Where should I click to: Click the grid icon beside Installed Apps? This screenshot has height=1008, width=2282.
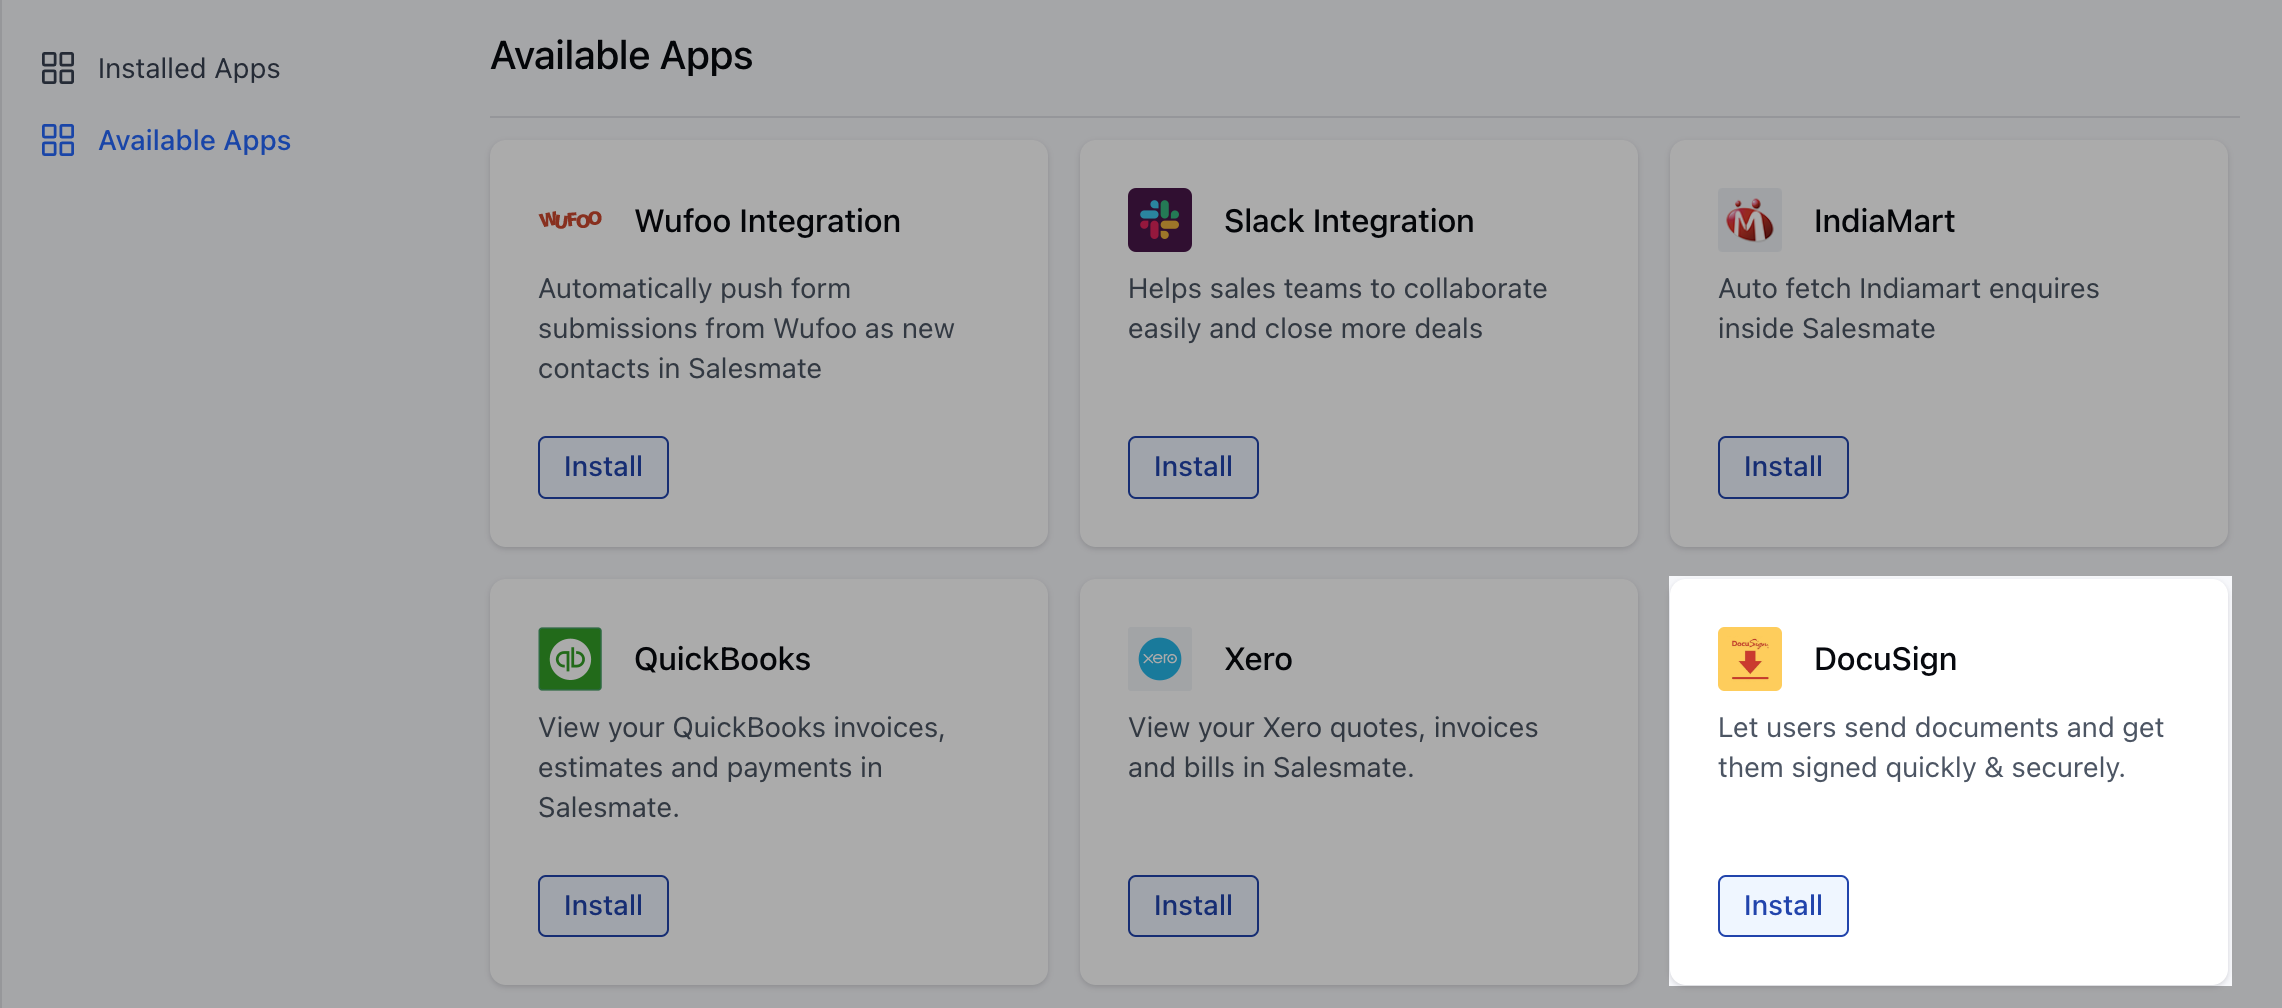57,68
